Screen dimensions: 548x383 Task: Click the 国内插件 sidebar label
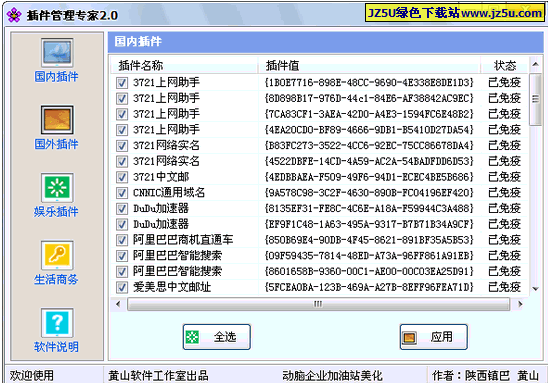(56, 77)
